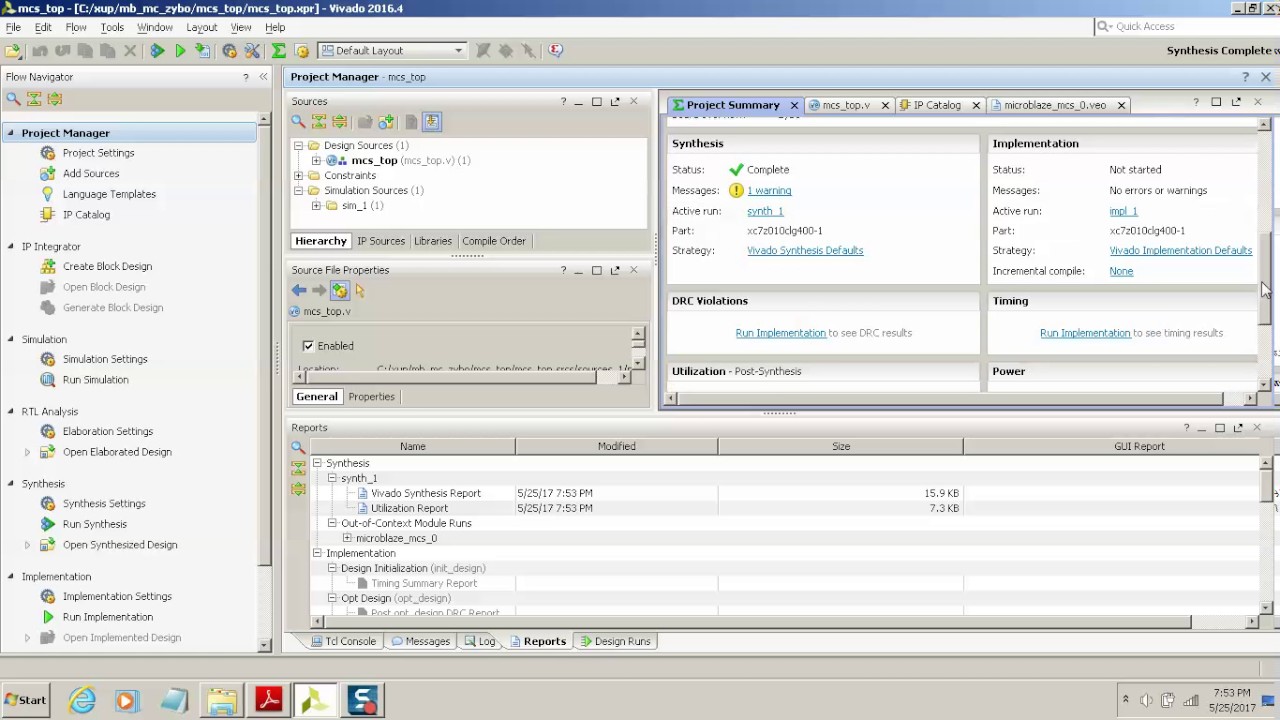Expand all in Flow Navigator toolbar
Screen dimensions: 1280x720
pyautogui.click(x=55, y=99)
